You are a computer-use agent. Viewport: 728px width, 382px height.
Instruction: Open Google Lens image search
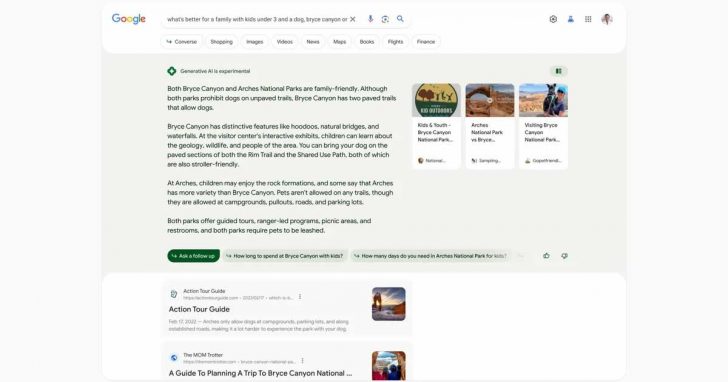click(385, 19)
